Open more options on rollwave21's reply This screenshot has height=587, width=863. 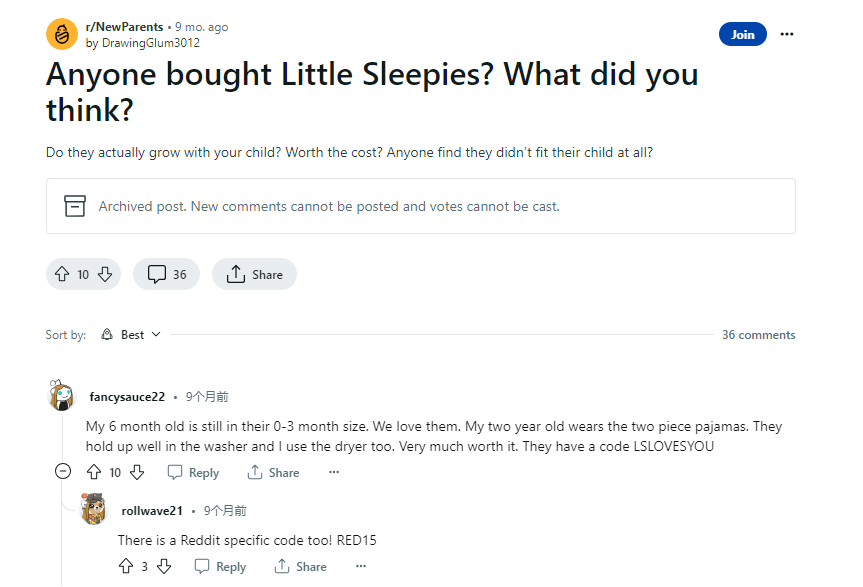[x=361, y=566]
